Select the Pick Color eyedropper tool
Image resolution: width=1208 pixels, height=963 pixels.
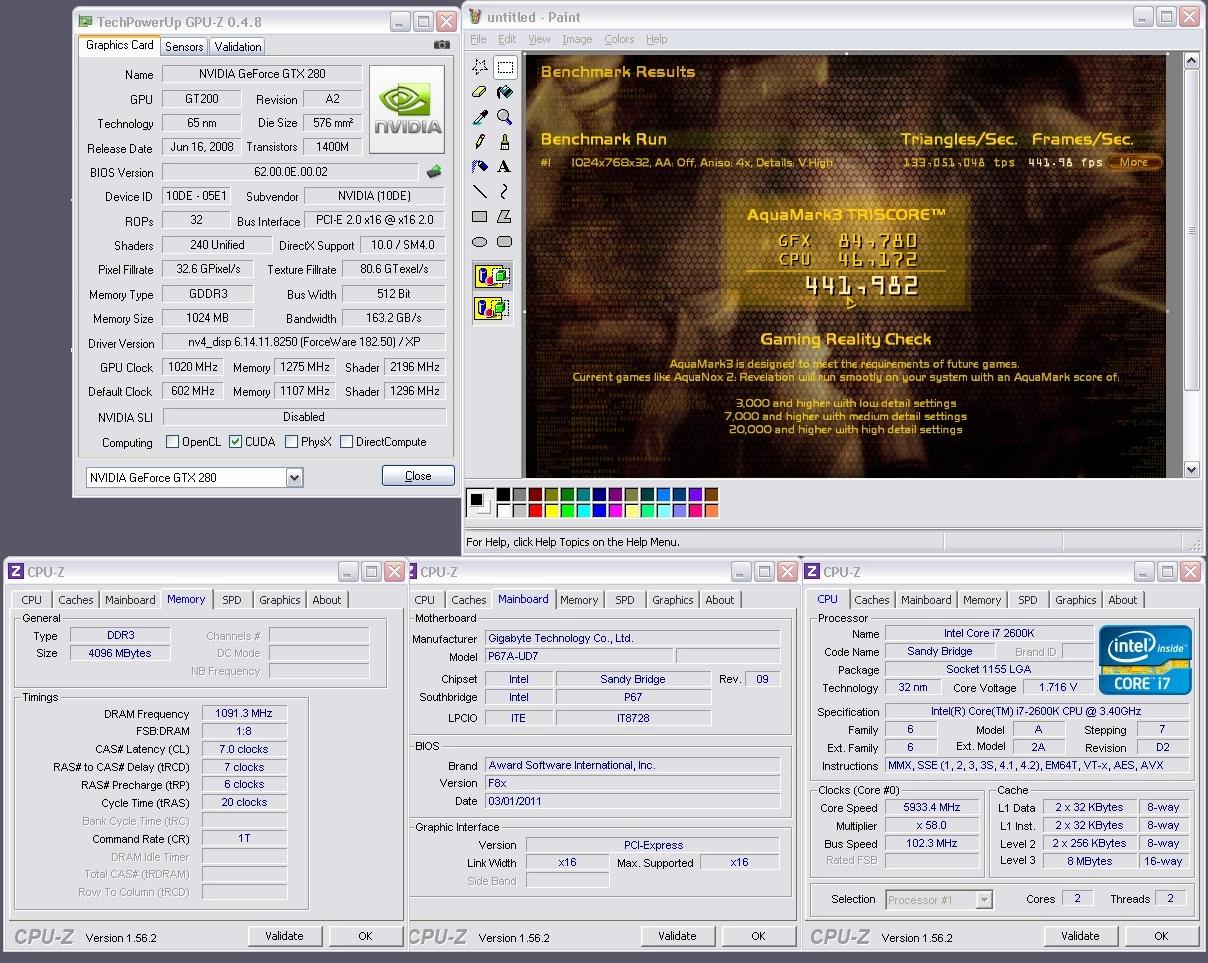point(480,117)
